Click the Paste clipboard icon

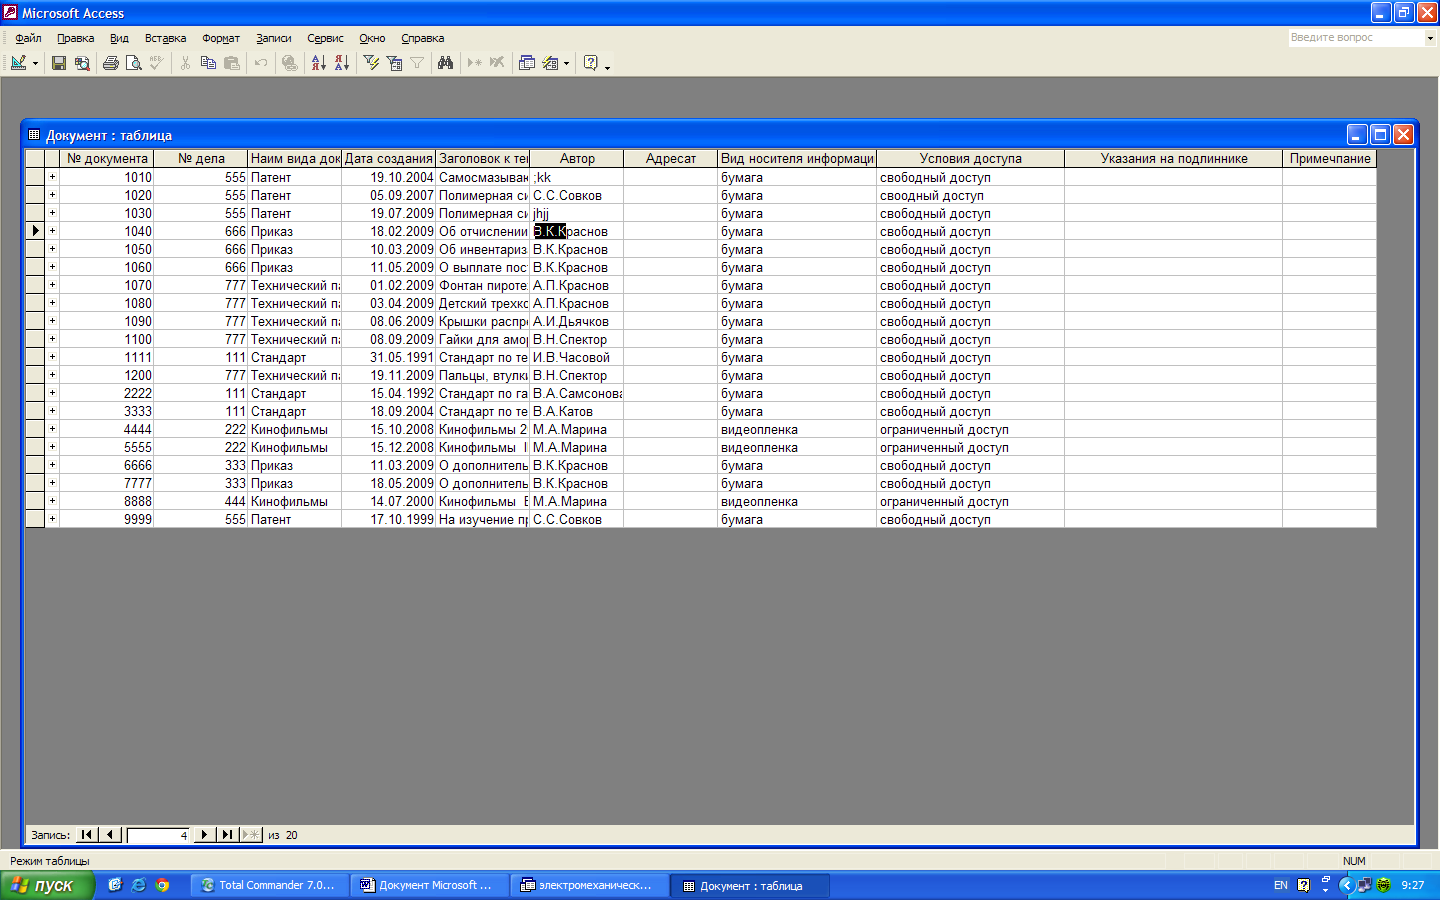point(232,63)
